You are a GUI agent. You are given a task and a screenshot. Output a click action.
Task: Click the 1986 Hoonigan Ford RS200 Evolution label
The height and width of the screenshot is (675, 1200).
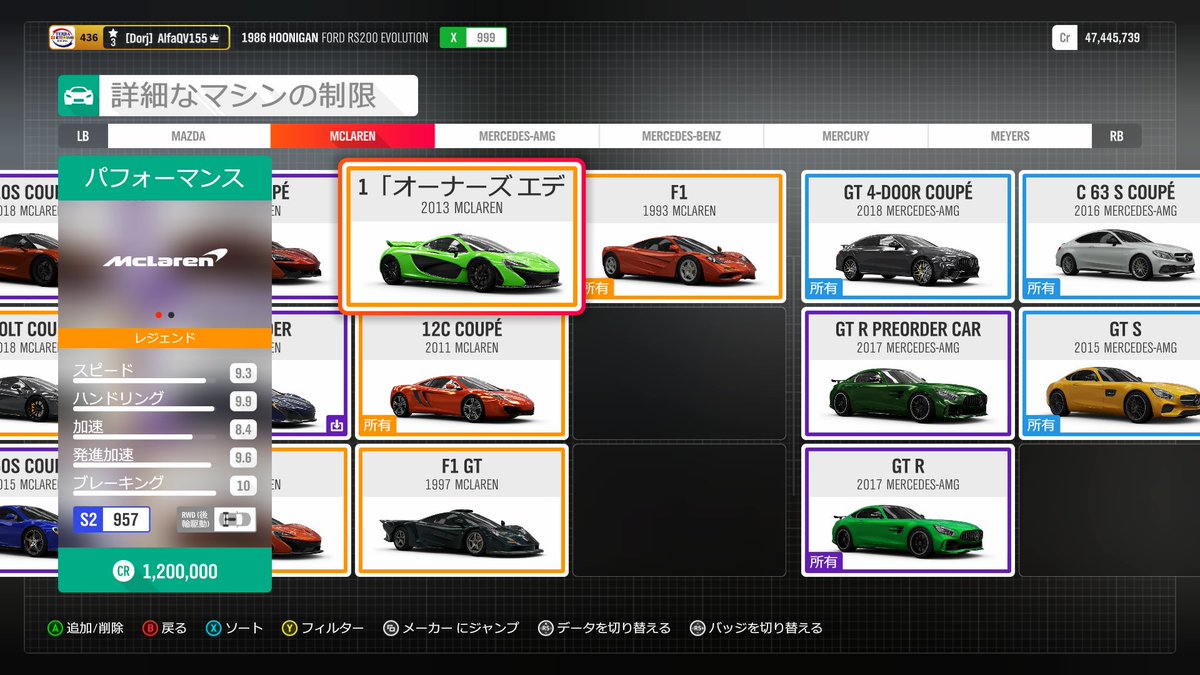(335, 38)
